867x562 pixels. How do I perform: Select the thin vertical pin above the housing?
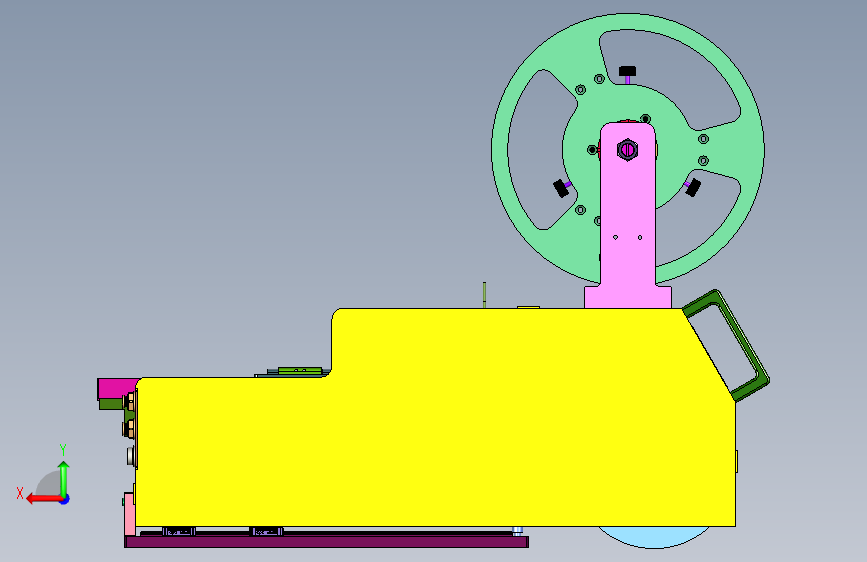click(484, 295)
